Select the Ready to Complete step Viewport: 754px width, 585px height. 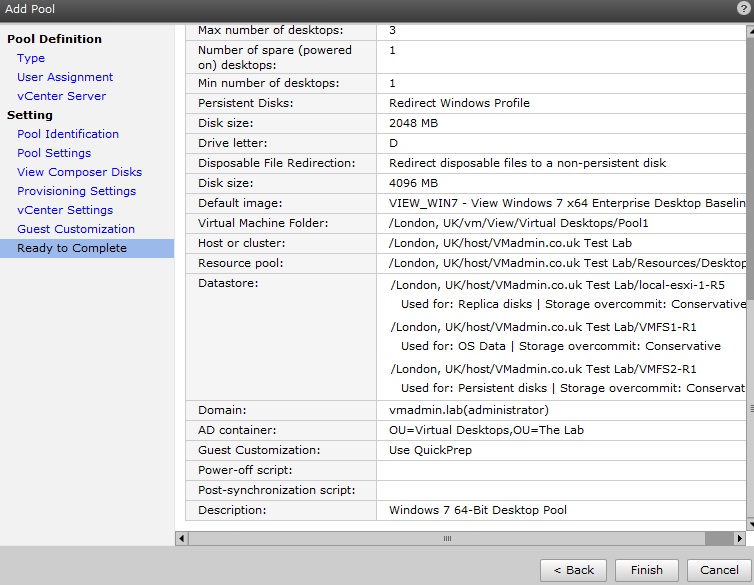pyautogui.click(x=87, y=248)
